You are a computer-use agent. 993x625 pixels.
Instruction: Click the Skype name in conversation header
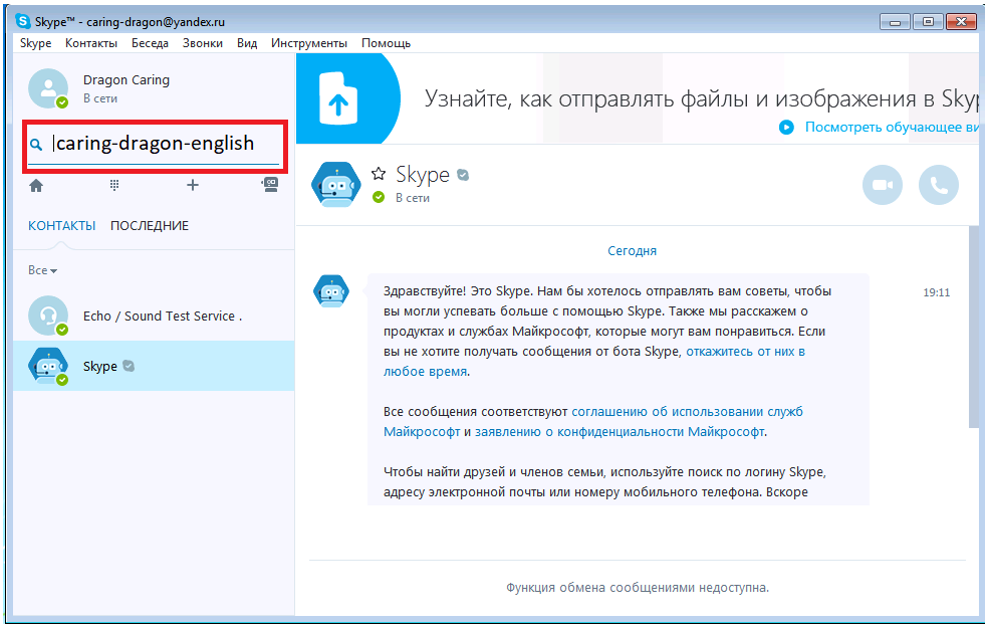pyautogui.click(x=422, y=174)
